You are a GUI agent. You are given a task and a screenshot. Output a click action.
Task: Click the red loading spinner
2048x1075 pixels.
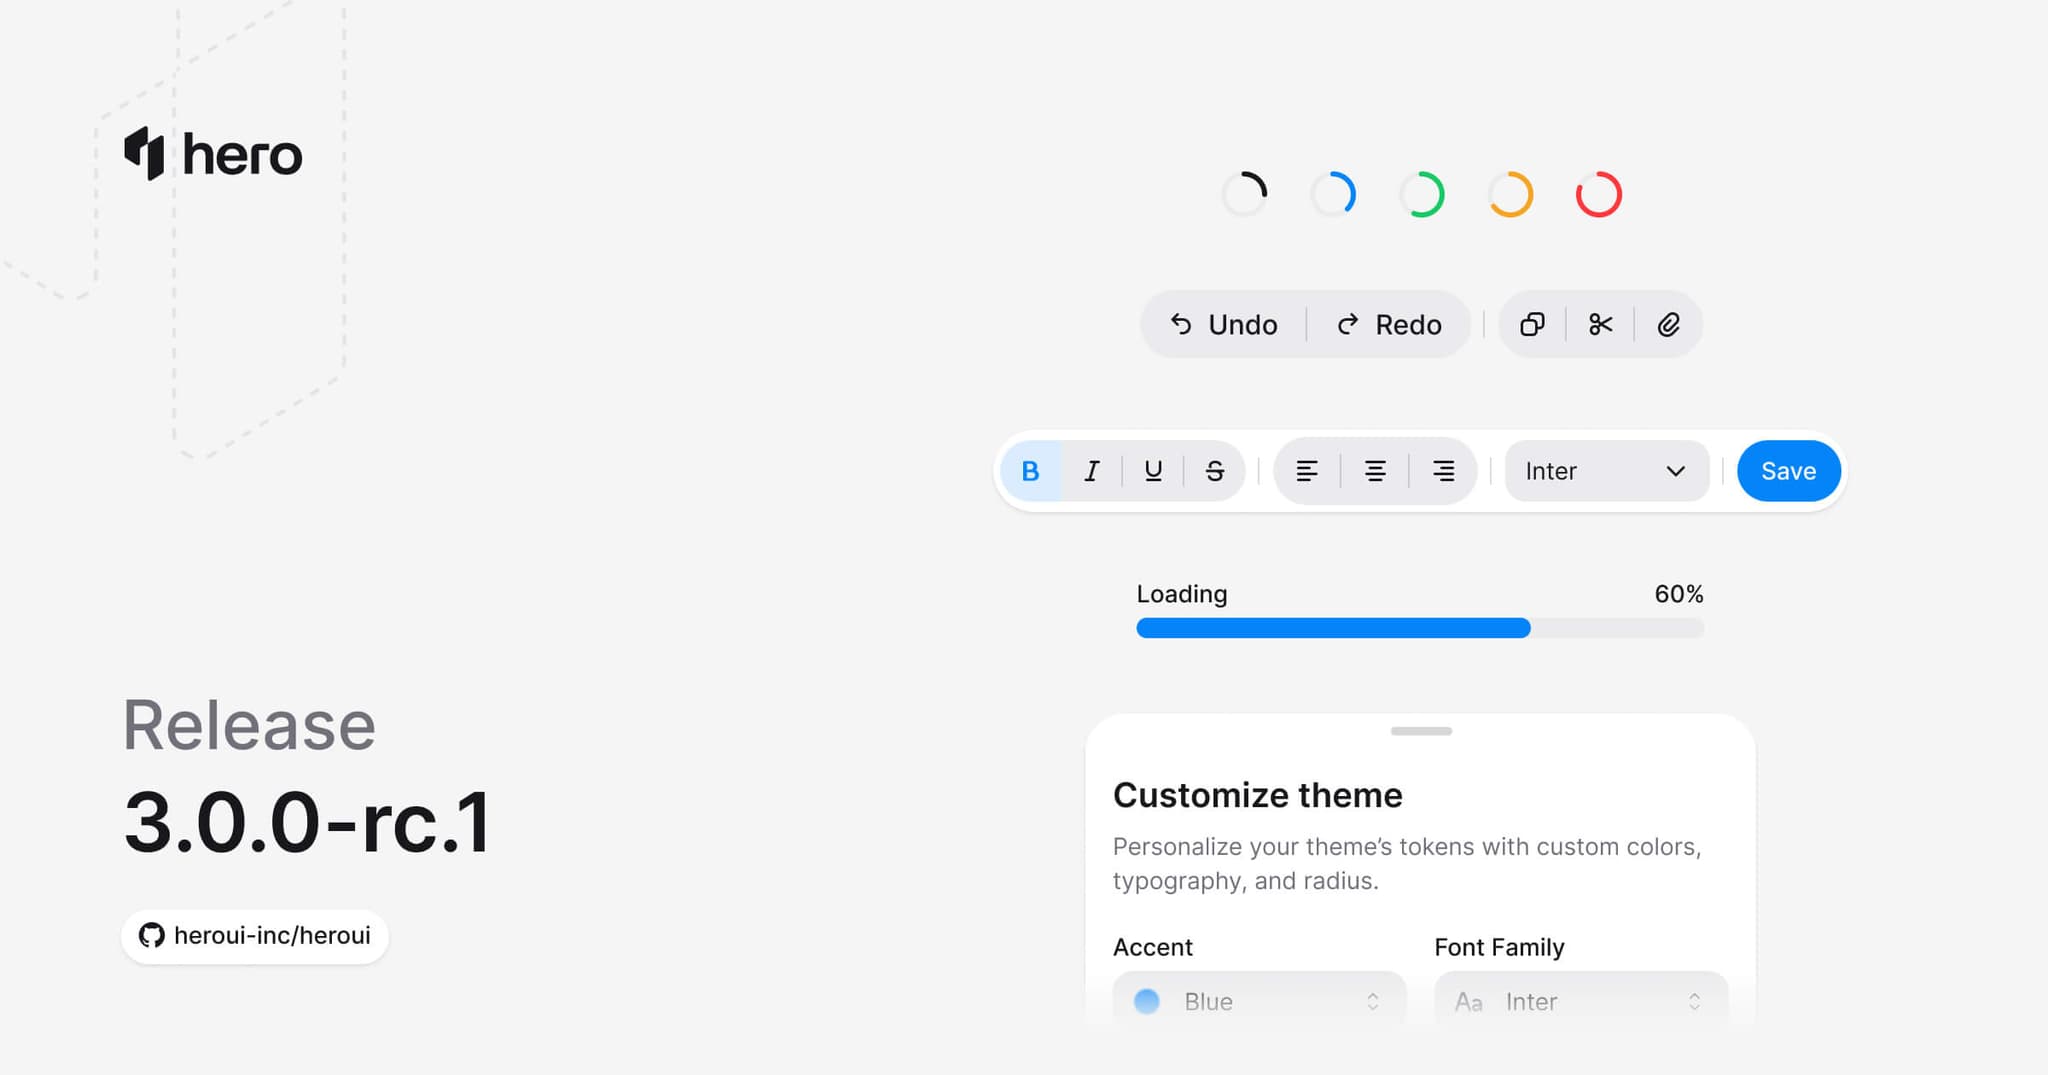1598,194
